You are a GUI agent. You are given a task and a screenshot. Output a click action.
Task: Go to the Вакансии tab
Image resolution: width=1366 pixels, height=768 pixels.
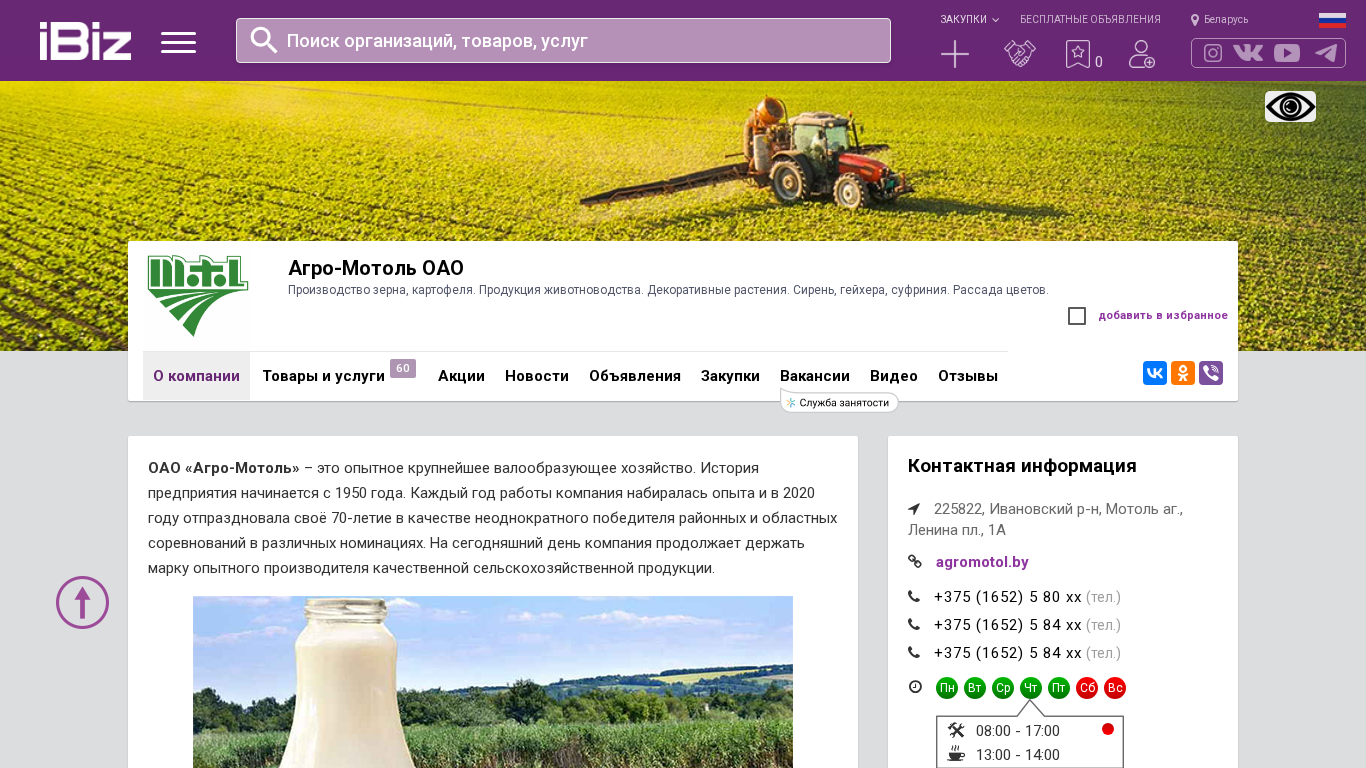coord(815,376)
